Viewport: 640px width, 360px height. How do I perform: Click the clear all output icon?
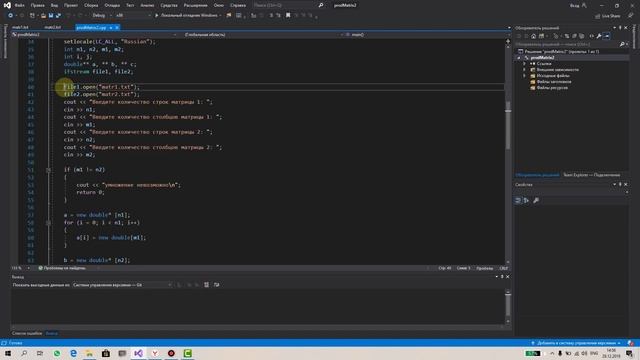pyautogui.click(x=207, y=285)
